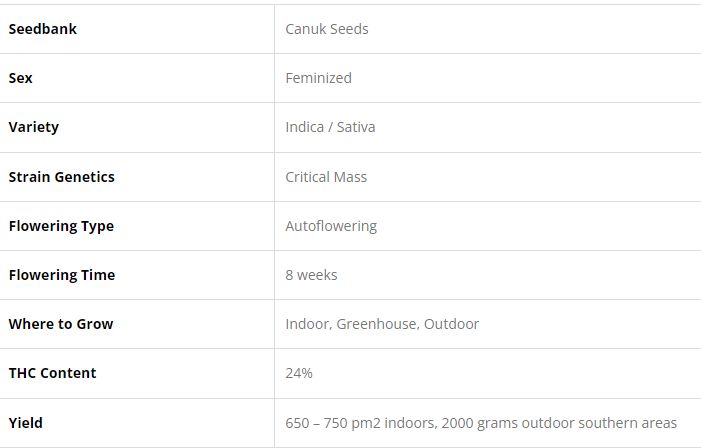Select the Flowering Type label
This screenshot has width=701, height=448.
61,226
